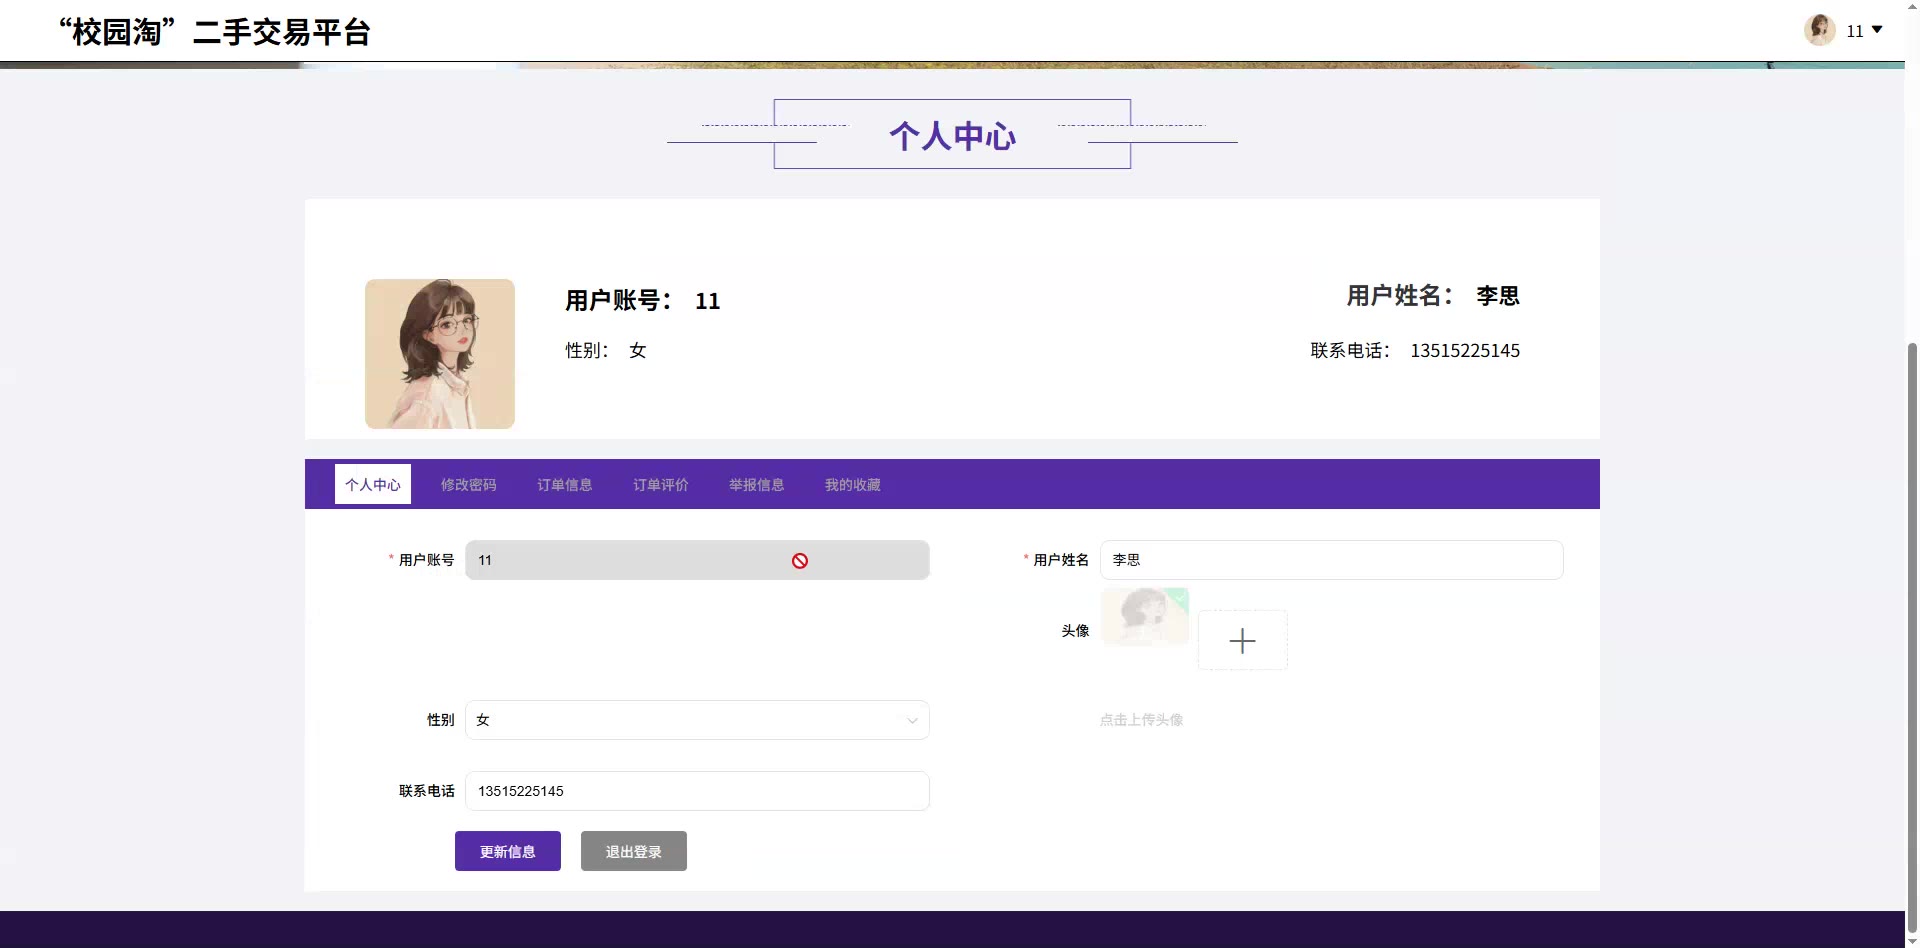Click the 退出登录 button
The width and height of the screenshot is (1920, 948).
[x=633, y=851]
